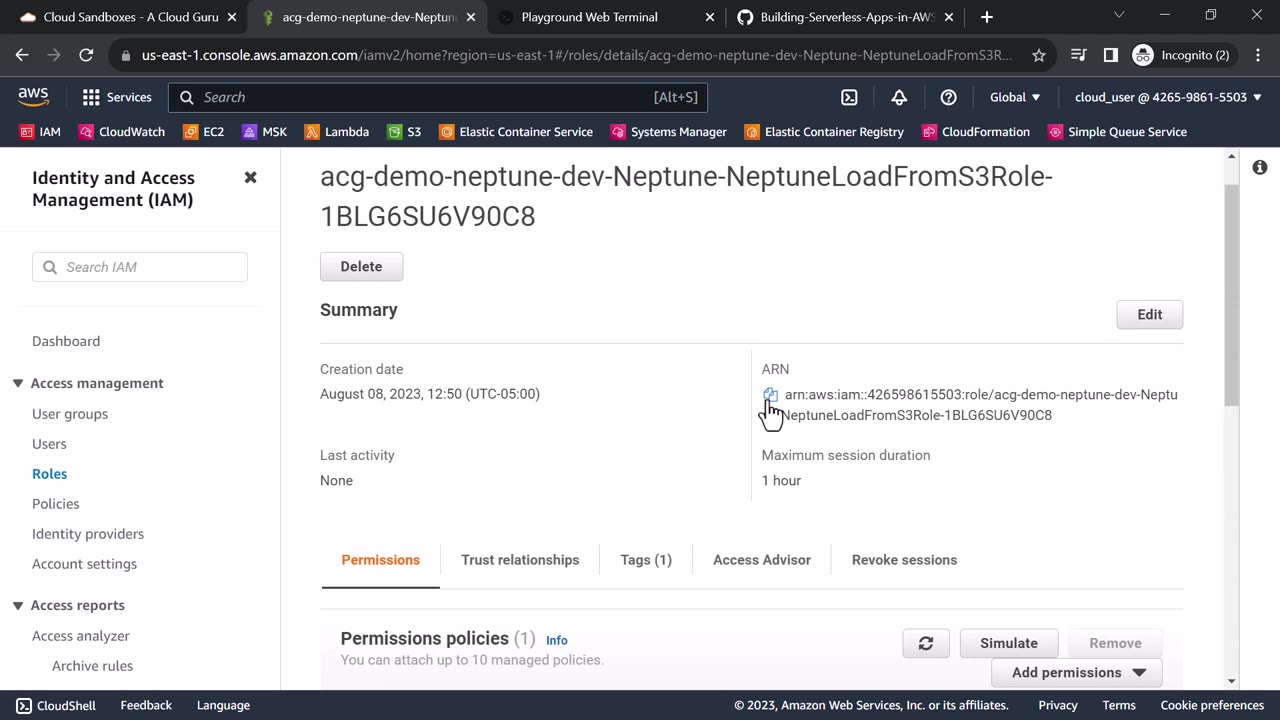Close the IAM navigation sidebar

[x=250, y=177]
